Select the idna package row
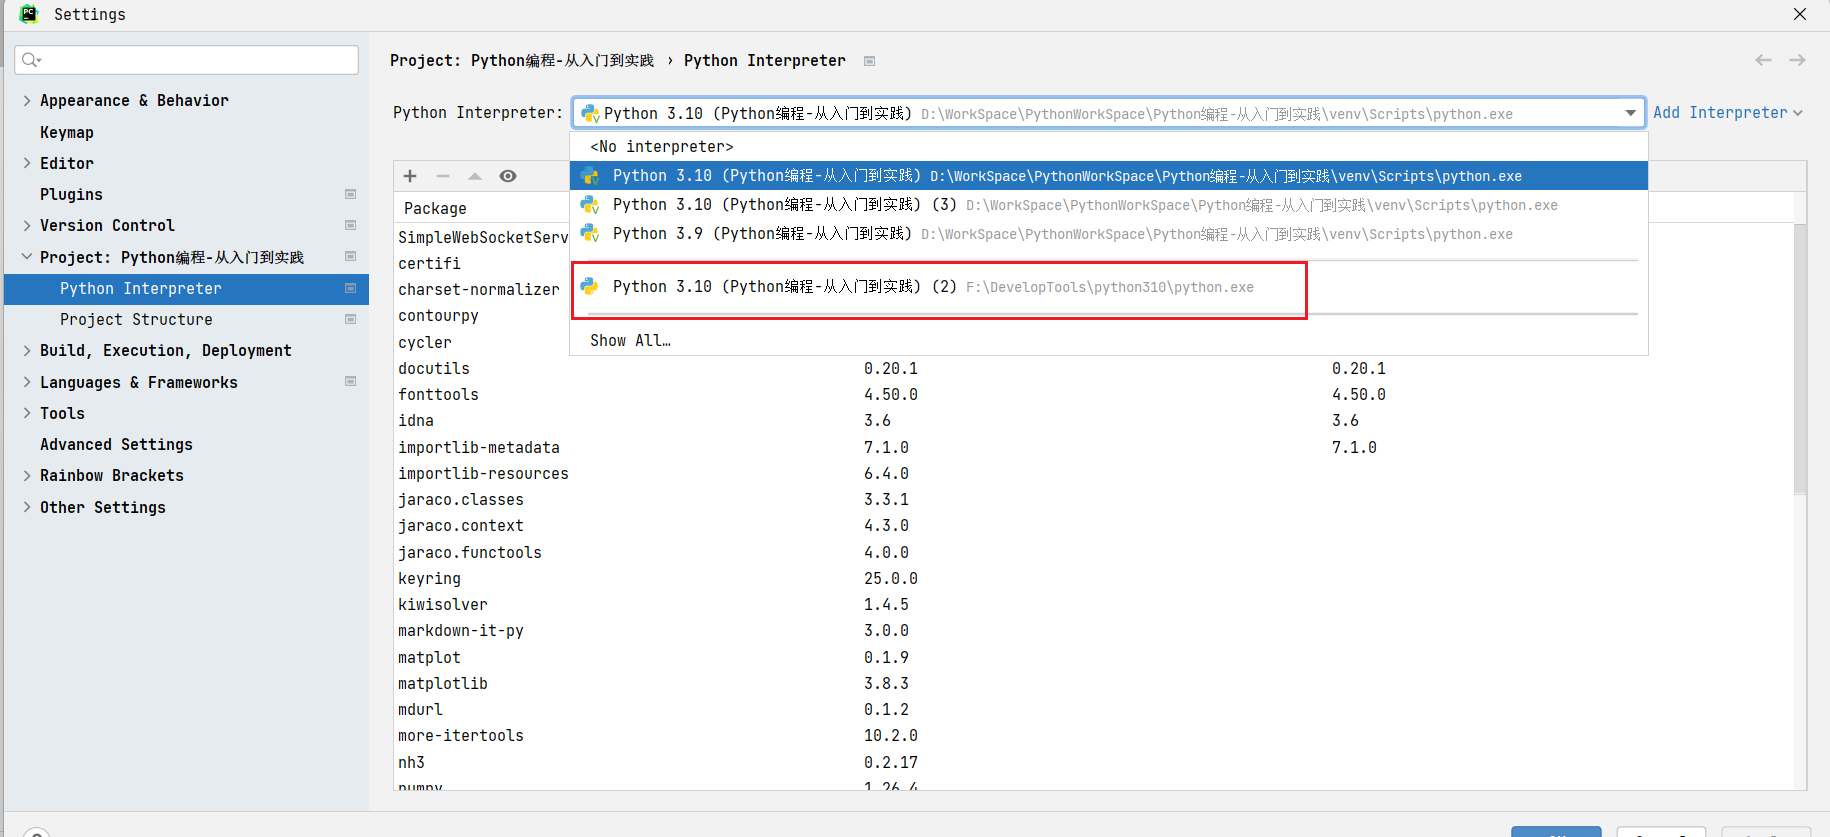Viewport: 1830px width, 837px height. point(1094,420)
